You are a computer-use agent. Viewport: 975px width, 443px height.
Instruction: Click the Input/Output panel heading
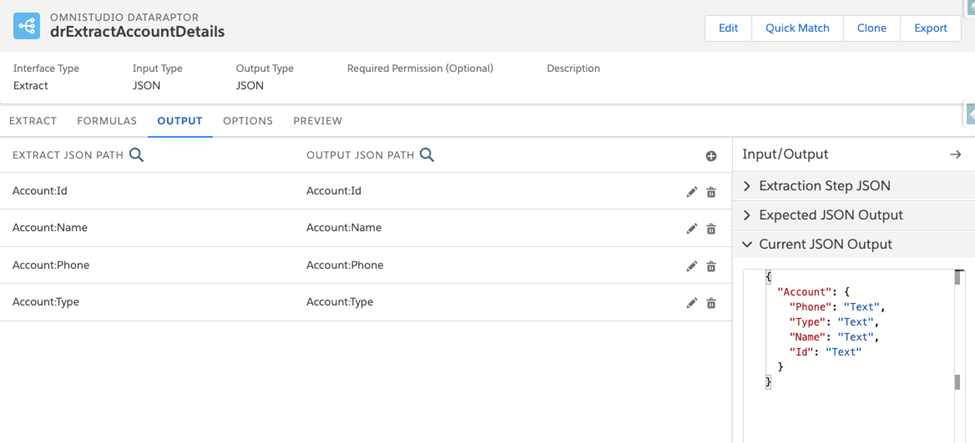coord(785,154)
